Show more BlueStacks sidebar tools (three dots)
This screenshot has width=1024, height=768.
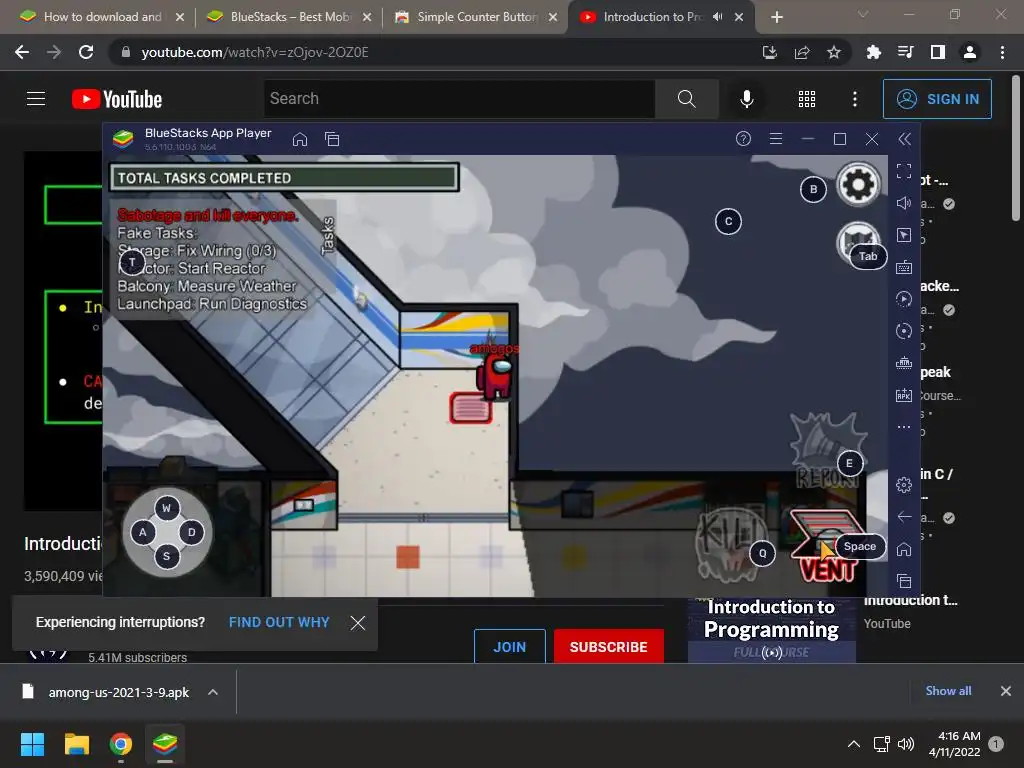pyautogui.click(x=904, y=427)
